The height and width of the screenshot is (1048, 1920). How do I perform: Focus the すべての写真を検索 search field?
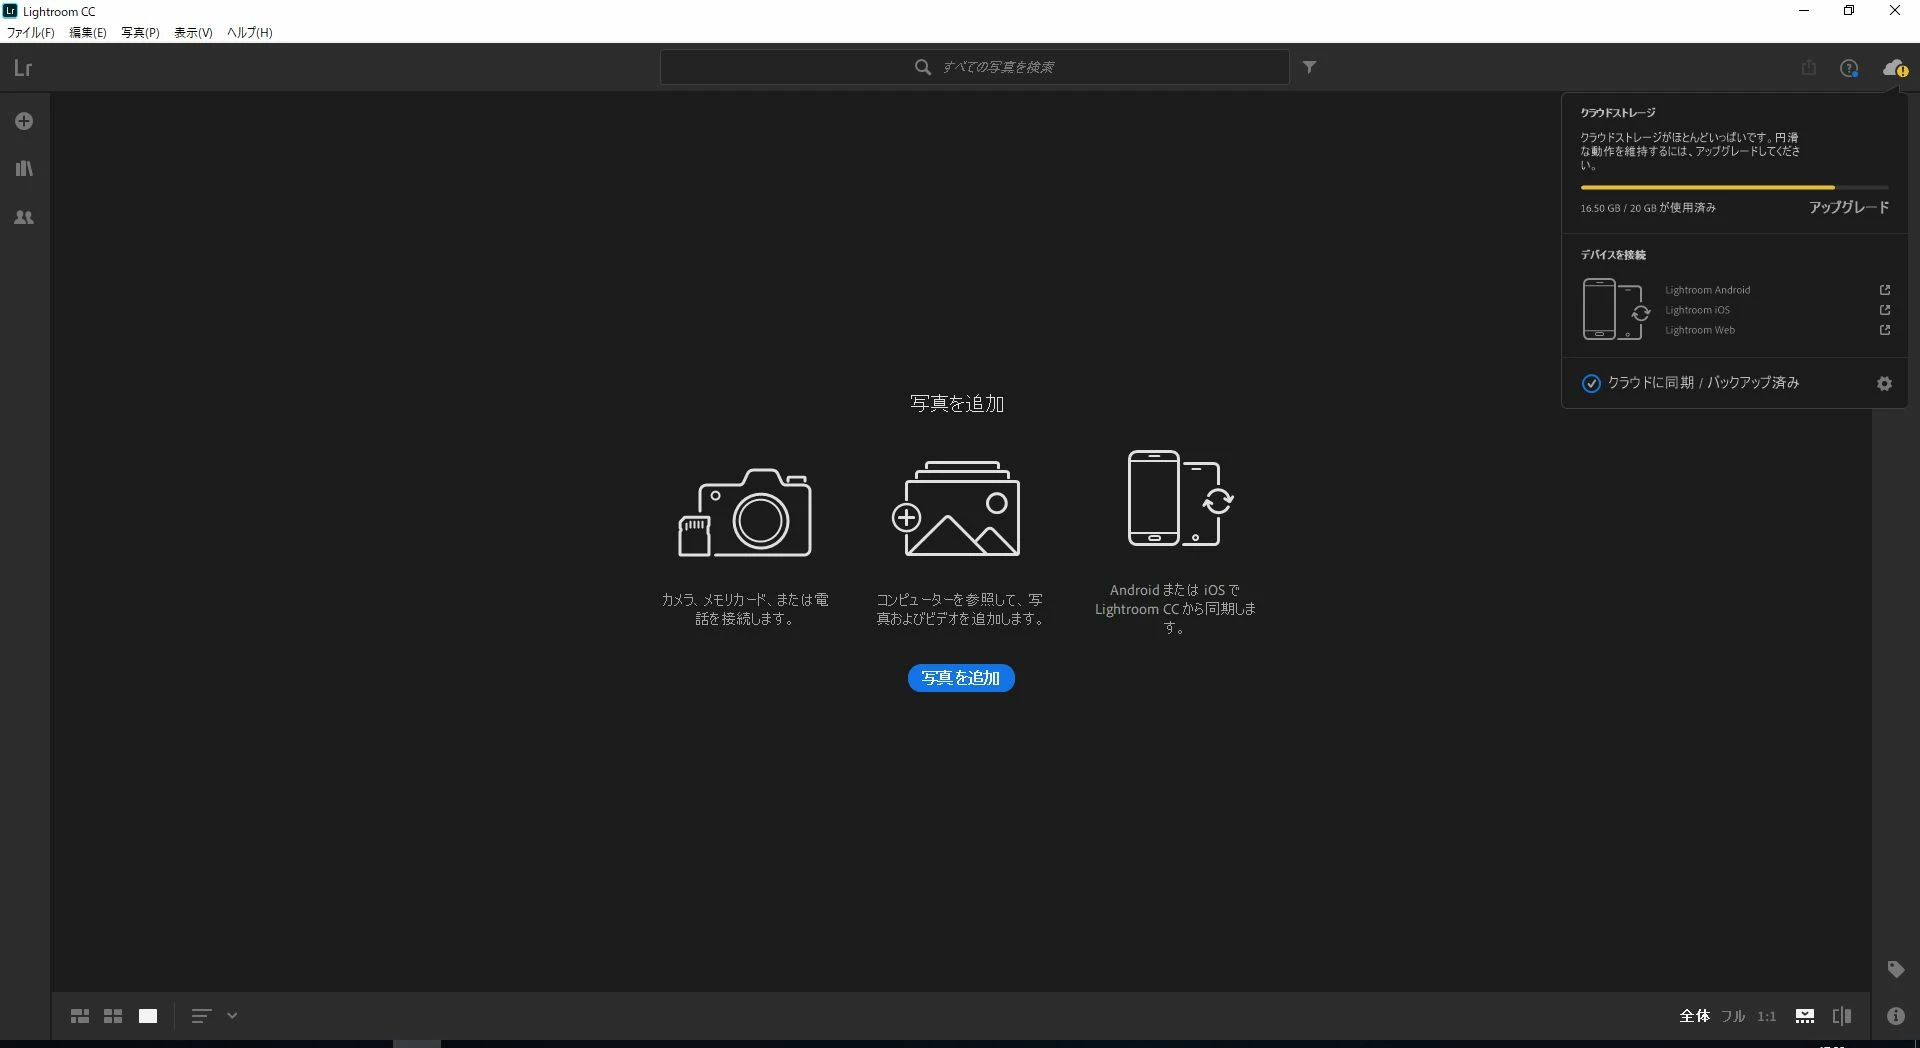point(975,67)
